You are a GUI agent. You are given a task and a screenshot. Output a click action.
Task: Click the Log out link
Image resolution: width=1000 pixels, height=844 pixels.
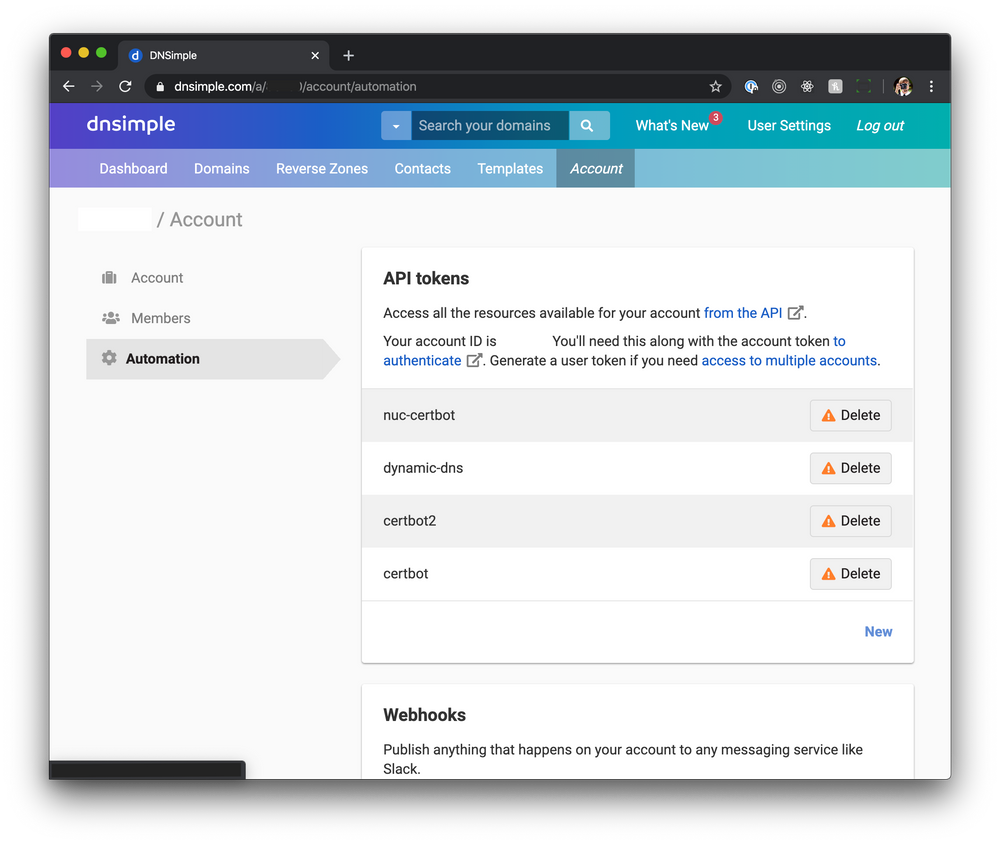[879, 125]
